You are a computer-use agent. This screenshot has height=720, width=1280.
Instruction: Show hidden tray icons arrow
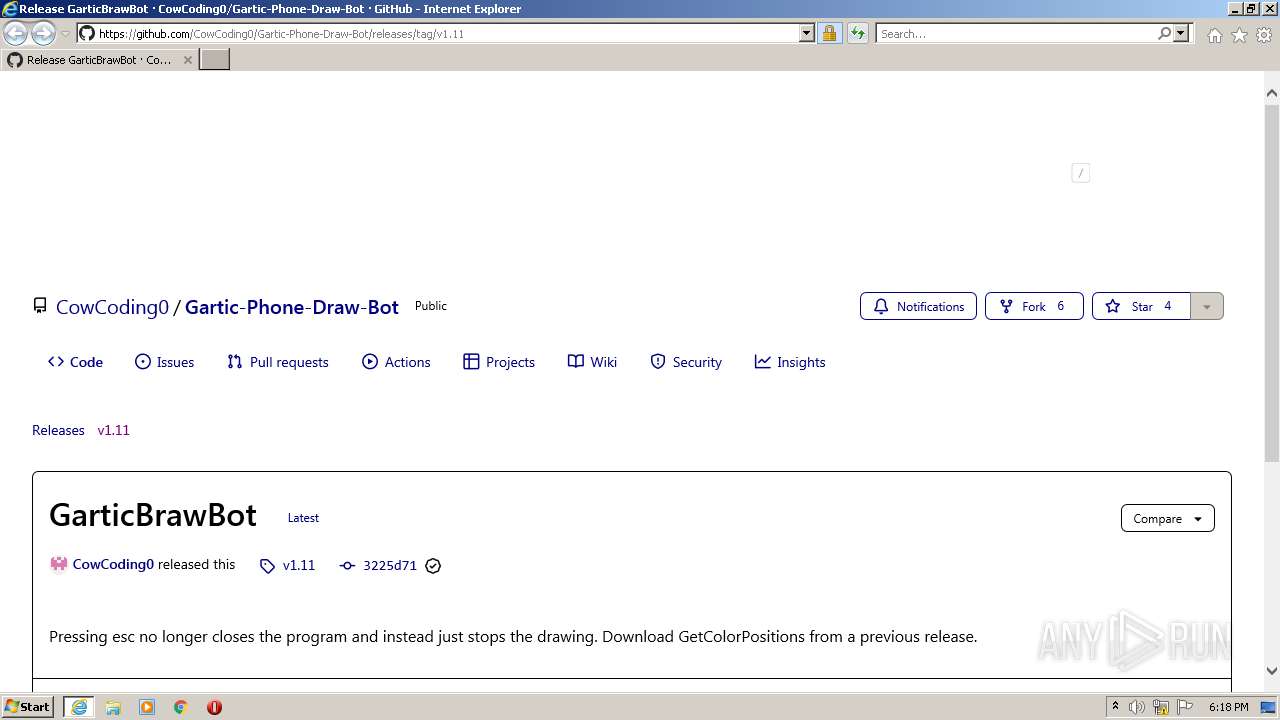1115,707
